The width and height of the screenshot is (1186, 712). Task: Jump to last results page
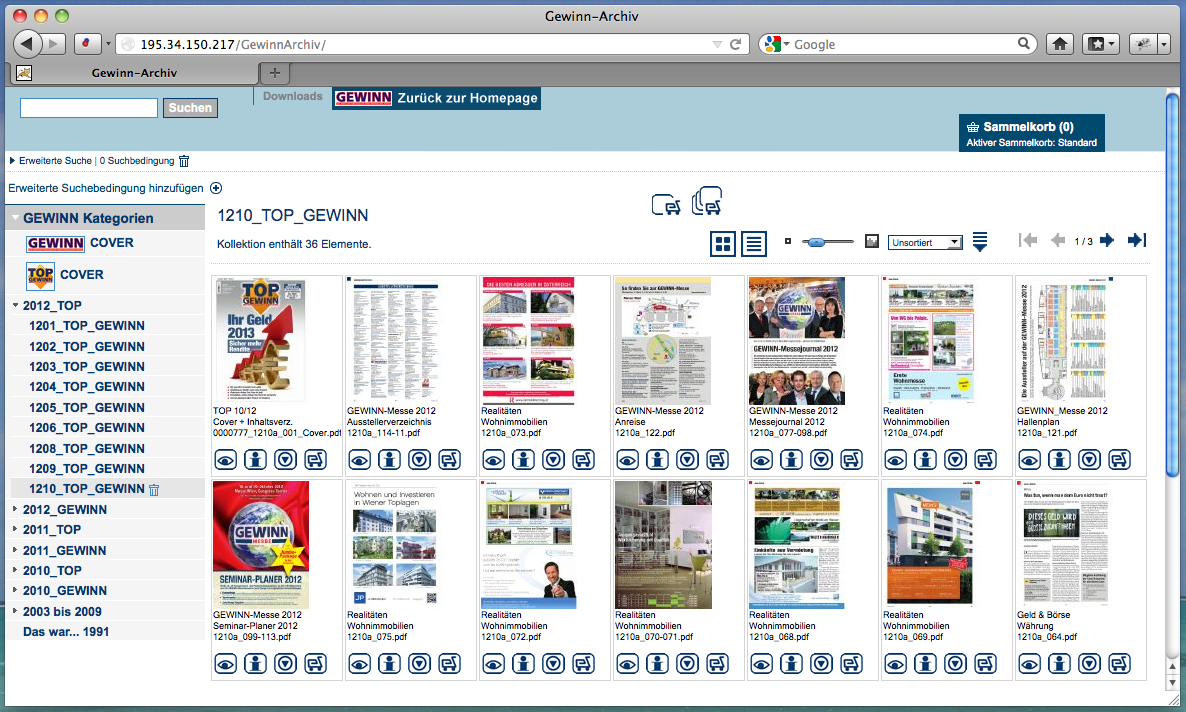[1137, 241]
